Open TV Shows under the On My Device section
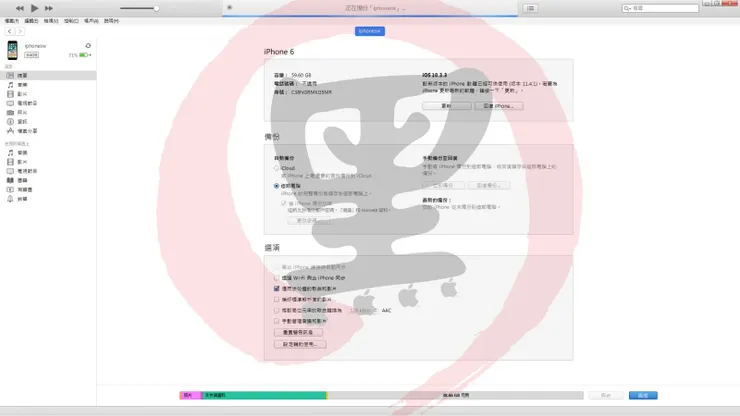 pos(48,171)
